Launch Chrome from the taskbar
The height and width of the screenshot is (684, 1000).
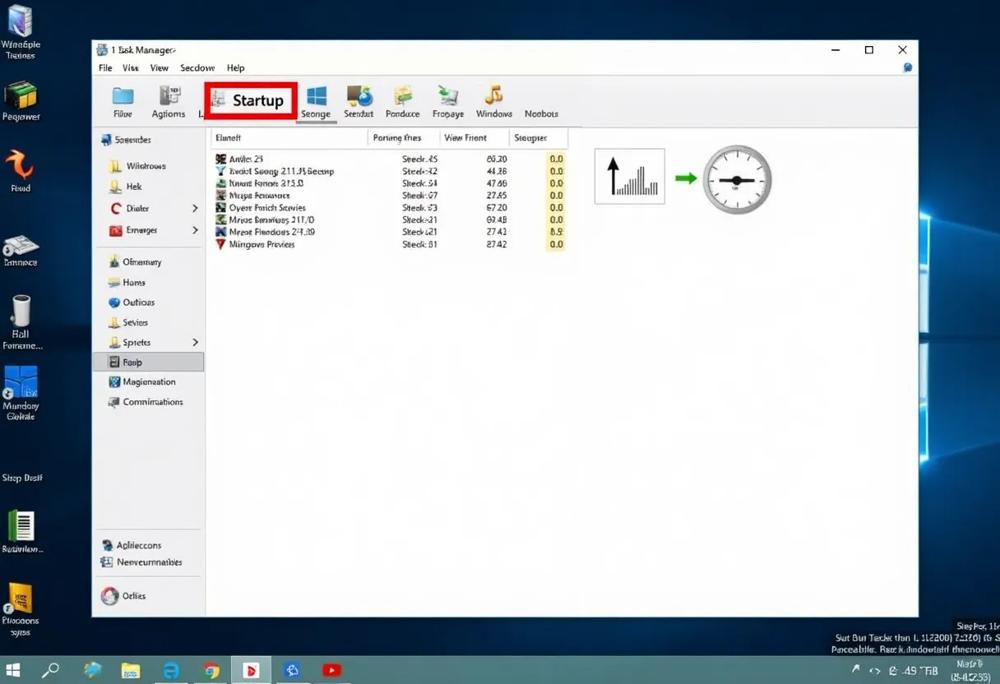212,671
